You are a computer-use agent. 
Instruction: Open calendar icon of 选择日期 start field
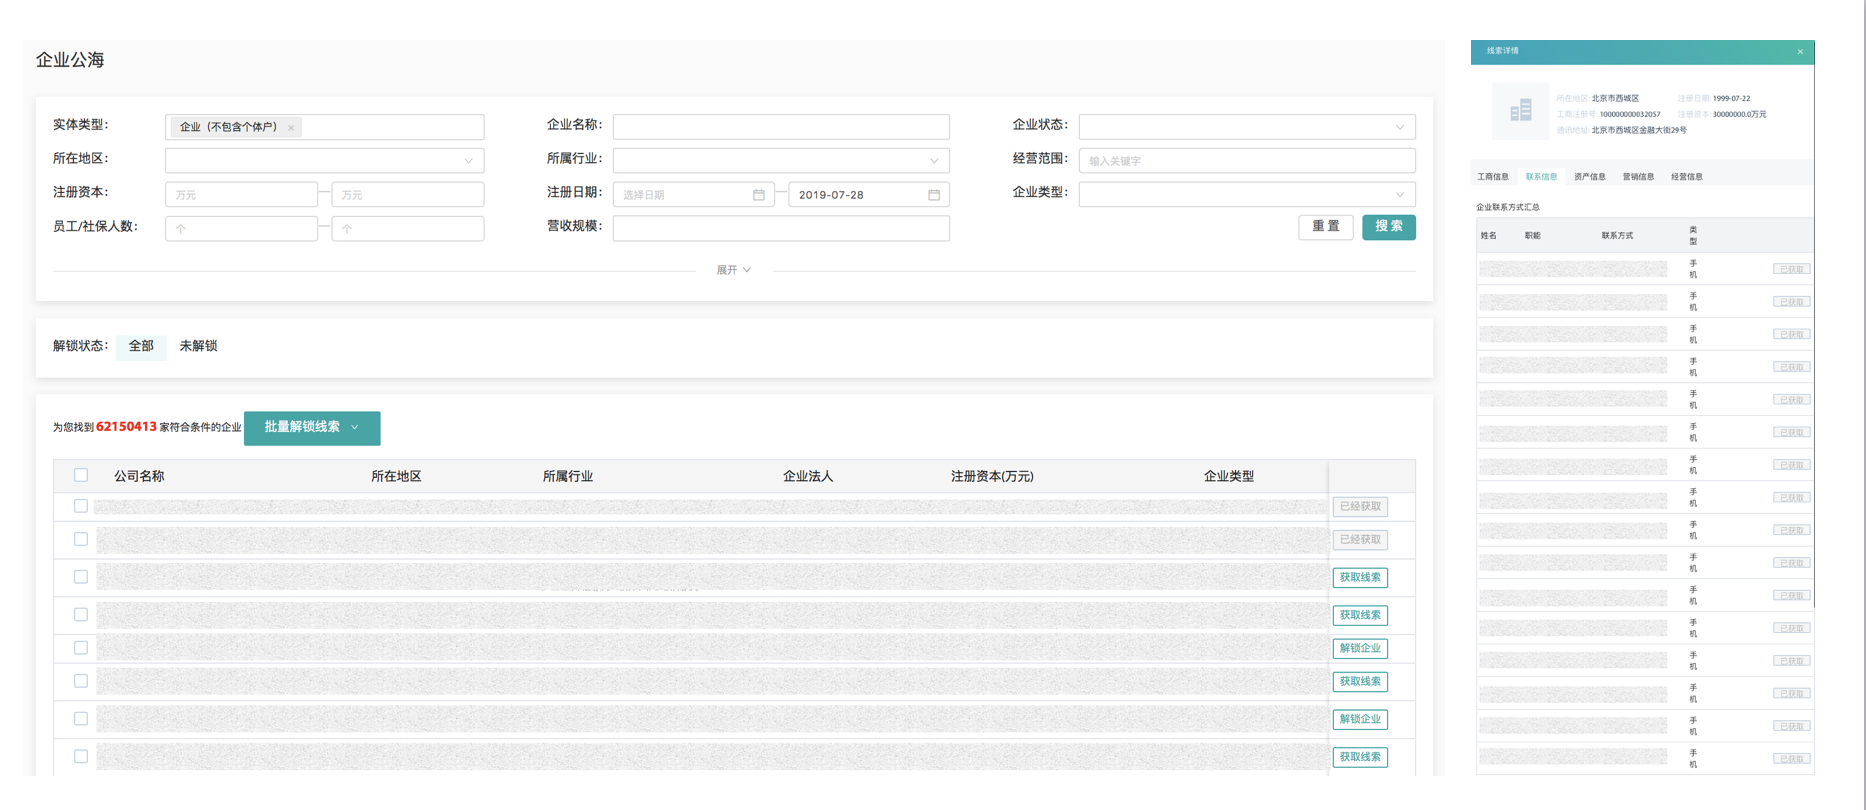759,195
